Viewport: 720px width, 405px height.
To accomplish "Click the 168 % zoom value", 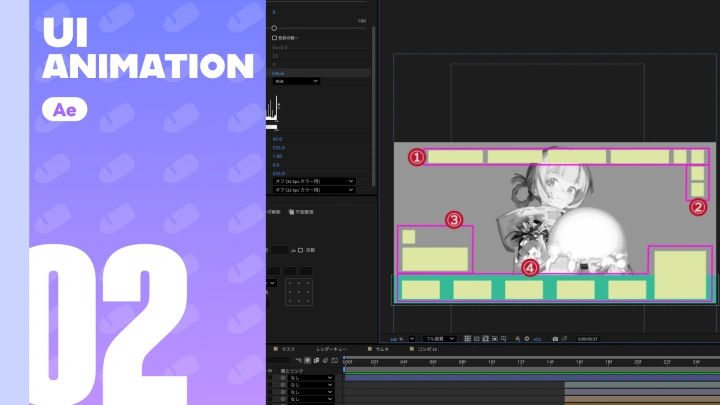I will point(396,339).
